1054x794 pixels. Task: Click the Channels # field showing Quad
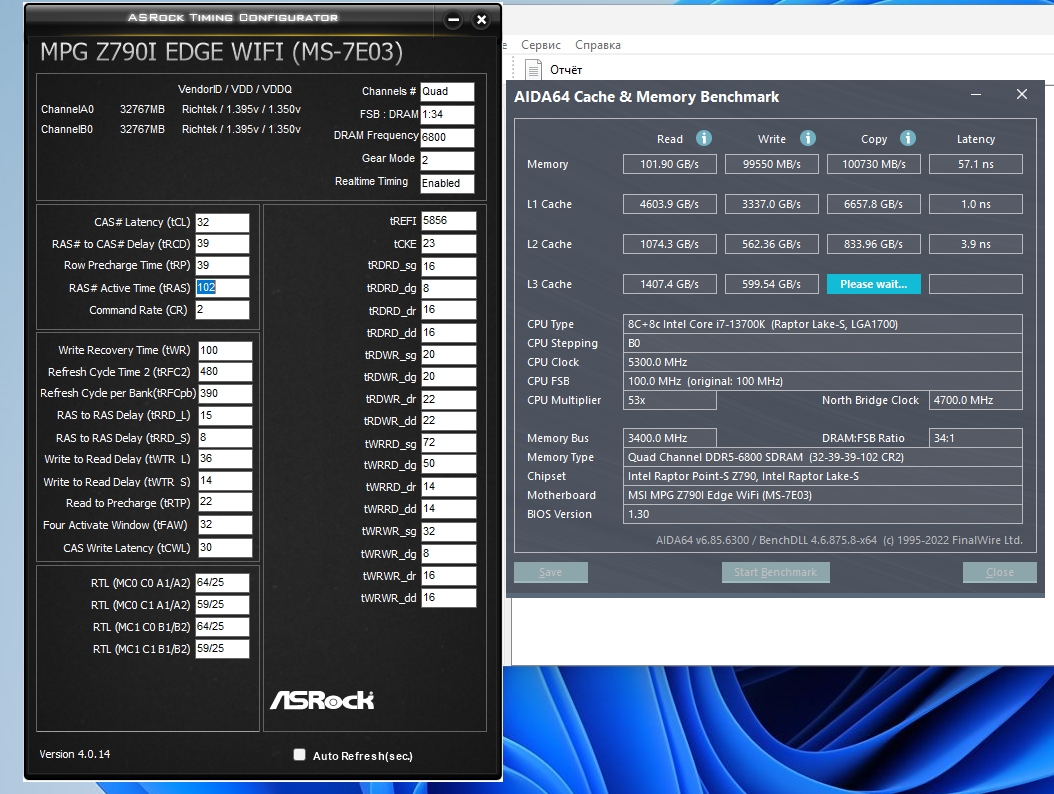pyautogui.click(x=447, y=91)
